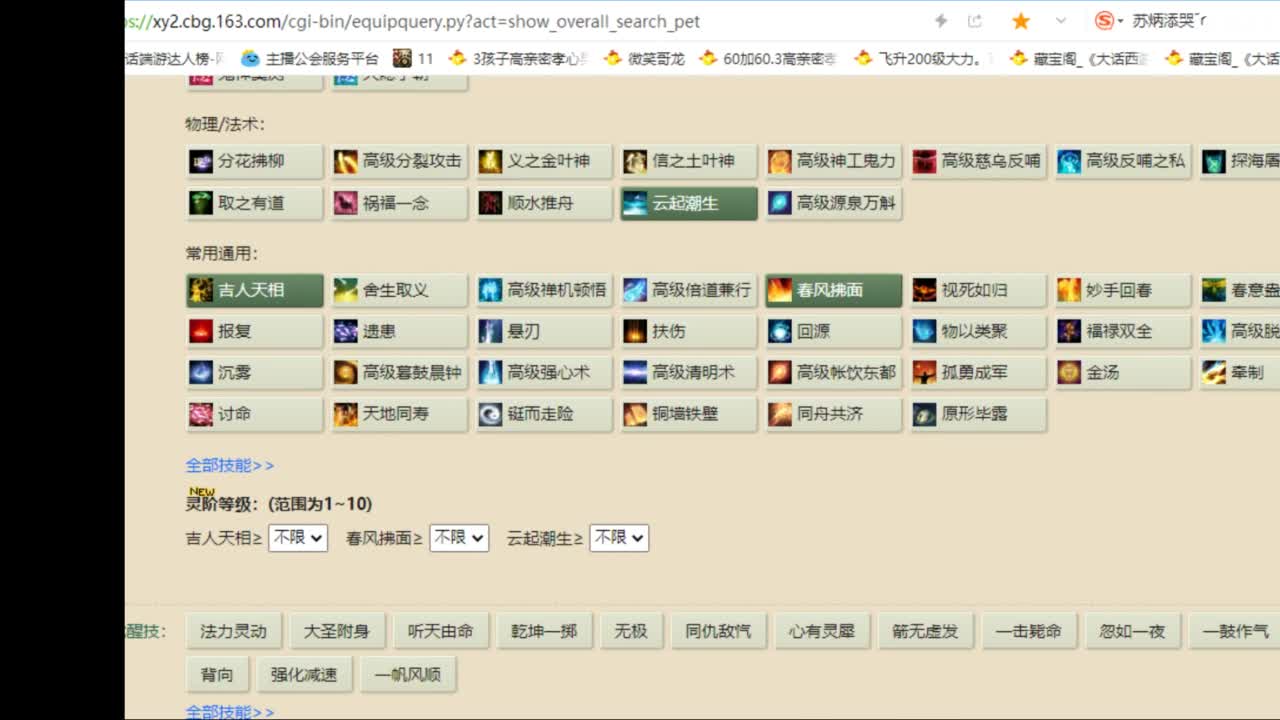Screen dimensions: 1280x720
Task: Select the 铜墙铁壁 skill icon
Action: click(635, 414)
